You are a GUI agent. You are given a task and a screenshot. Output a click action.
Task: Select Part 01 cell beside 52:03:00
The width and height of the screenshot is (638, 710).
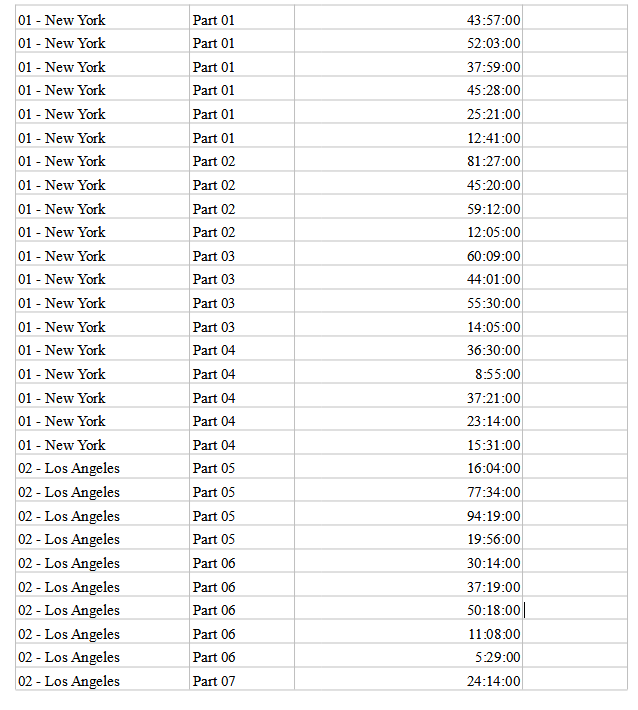click(214, 43)
